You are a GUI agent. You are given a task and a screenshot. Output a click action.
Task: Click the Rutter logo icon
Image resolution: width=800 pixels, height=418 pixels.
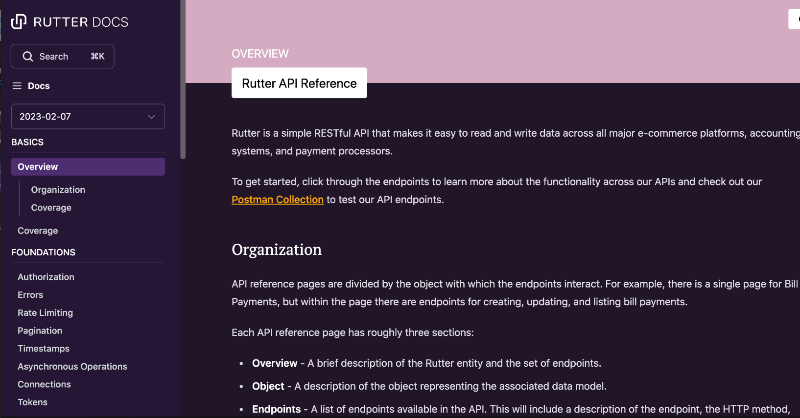[18, 21]
